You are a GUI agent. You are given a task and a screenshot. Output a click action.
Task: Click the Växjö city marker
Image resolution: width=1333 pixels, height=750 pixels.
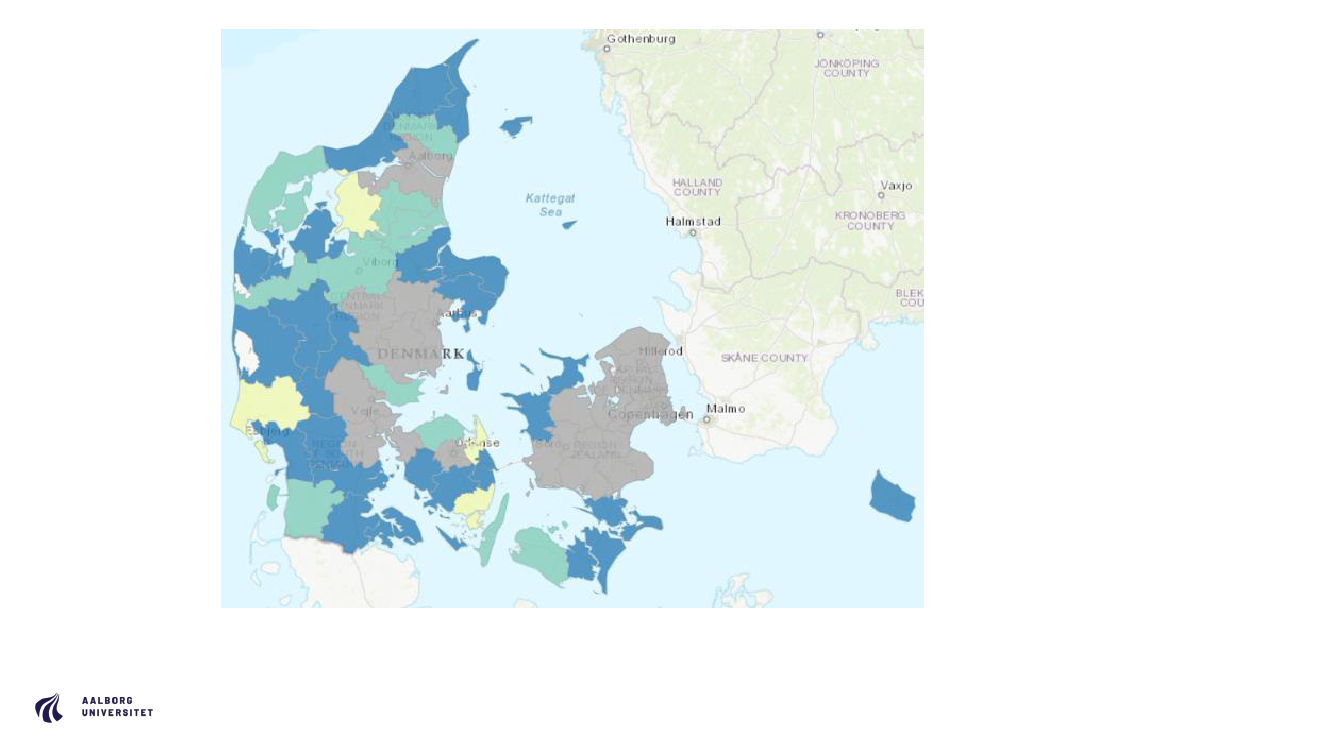(x=881, y=195)
